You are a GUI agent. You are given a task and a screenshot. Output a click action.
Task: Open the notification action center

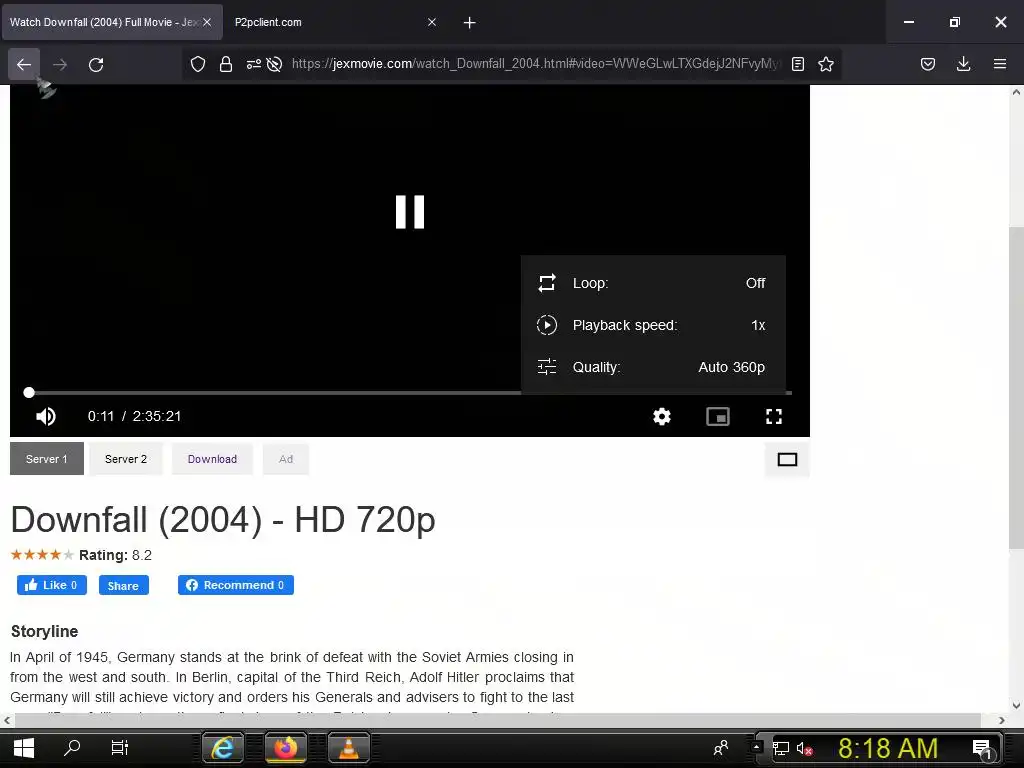[x=983, y=749]
